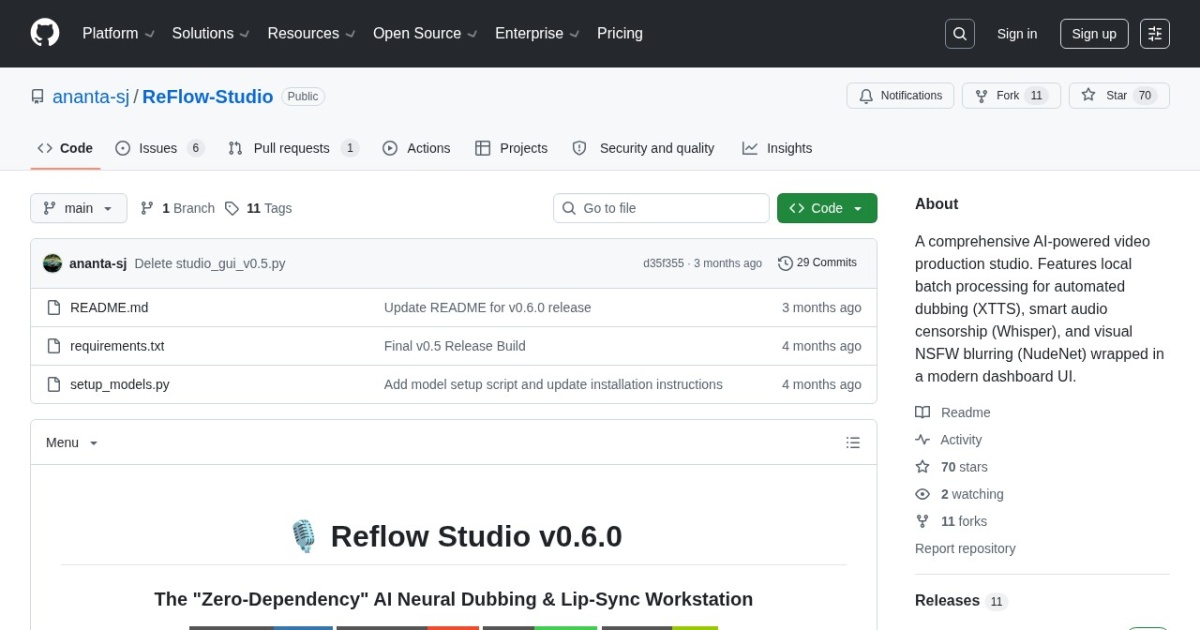
Task: Open 'Update README for v0.6.0 release' commit
Action: [x=487, y=308]
